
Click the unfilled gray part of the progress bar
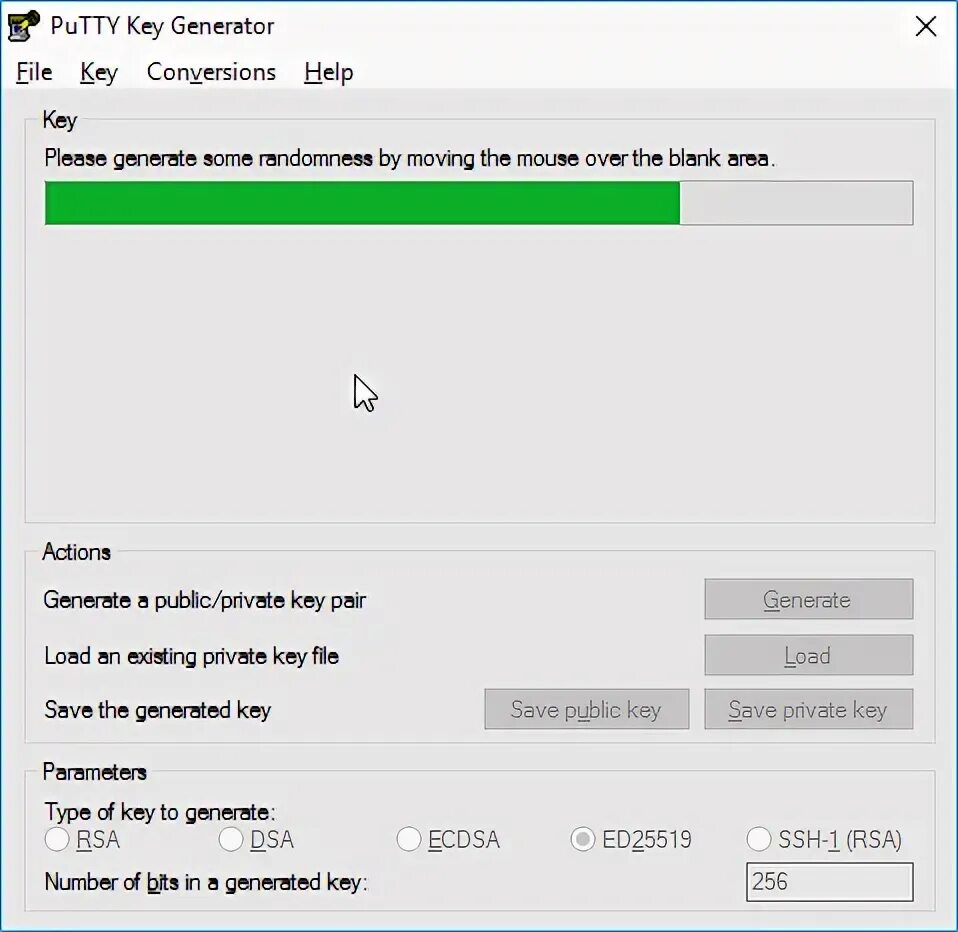796,203
